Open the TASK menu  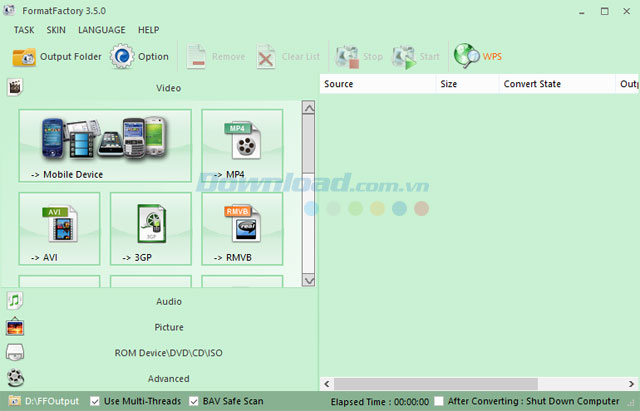pos(24,30)
